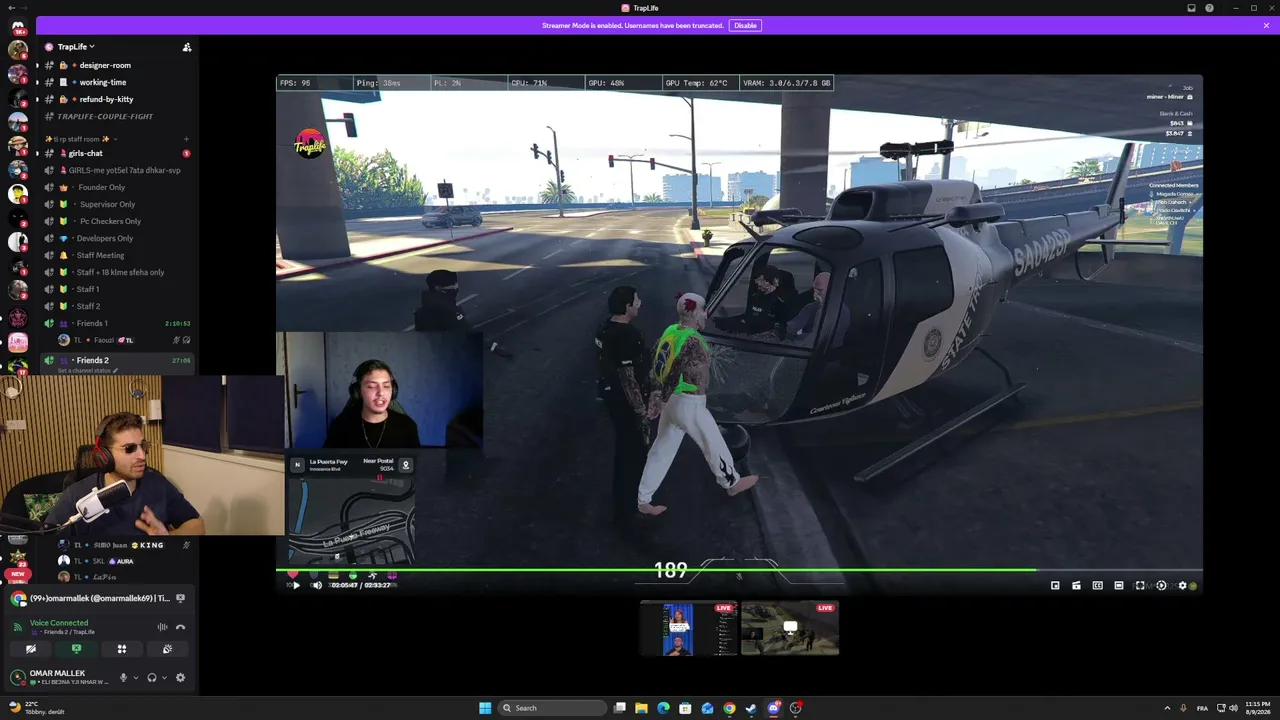This screenshot has height=720, width=1280.
Task: Open Microsoft Store from taskbar
Action: pos(685,708)
